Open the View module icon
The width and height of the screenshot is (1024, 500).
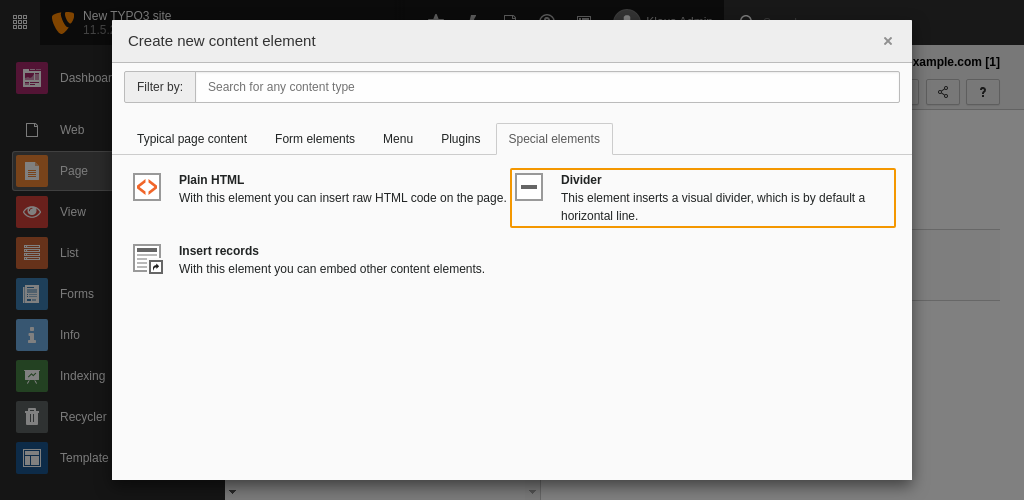[x=32, y=212]
